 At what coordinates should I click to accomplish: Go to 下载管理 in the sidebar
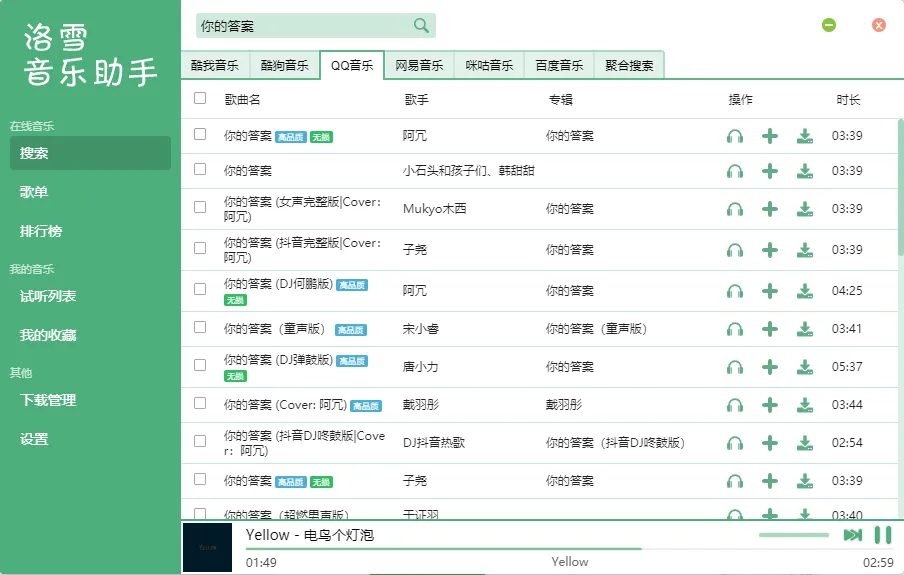point(48,400)
